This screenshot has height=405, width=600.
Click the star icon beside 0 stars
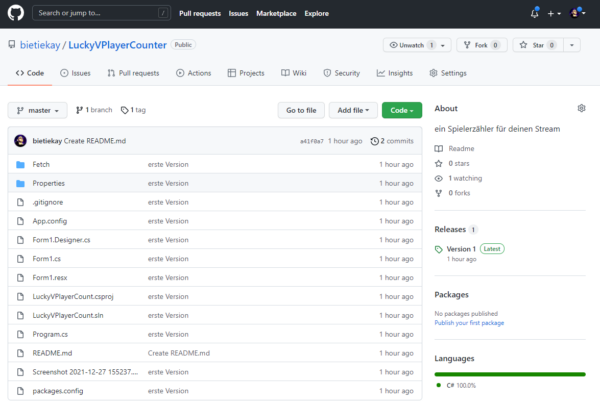(x=439, y=163)
